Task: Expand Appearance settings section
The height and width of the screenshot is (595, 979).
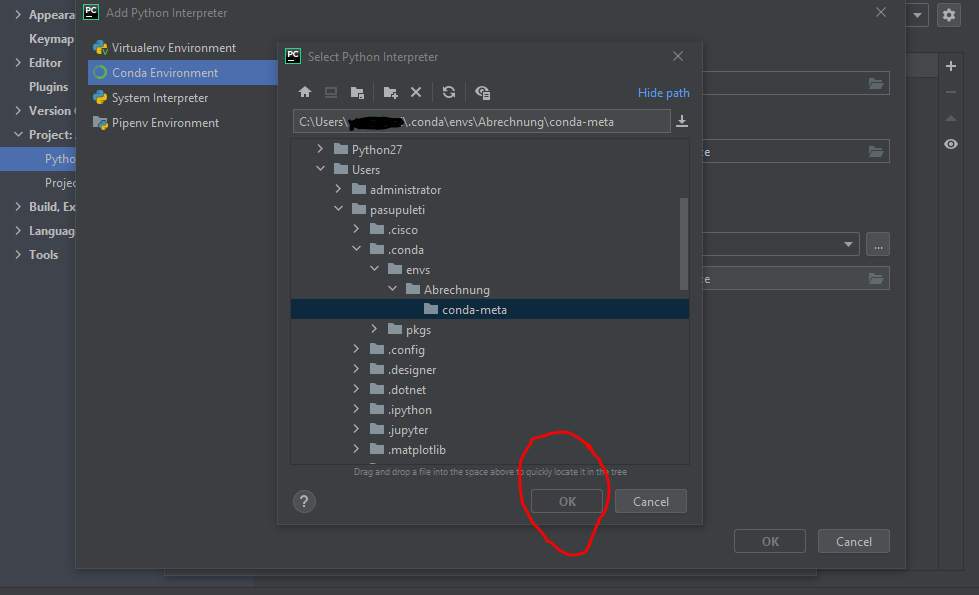Action: tap(17, 14)
